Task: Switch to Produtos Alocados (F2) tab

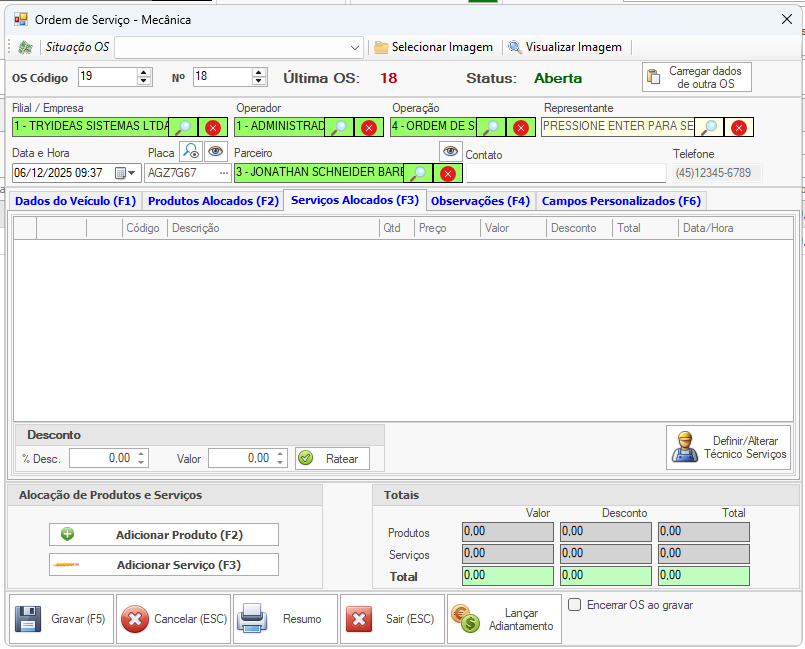Action: coord(213,201)
